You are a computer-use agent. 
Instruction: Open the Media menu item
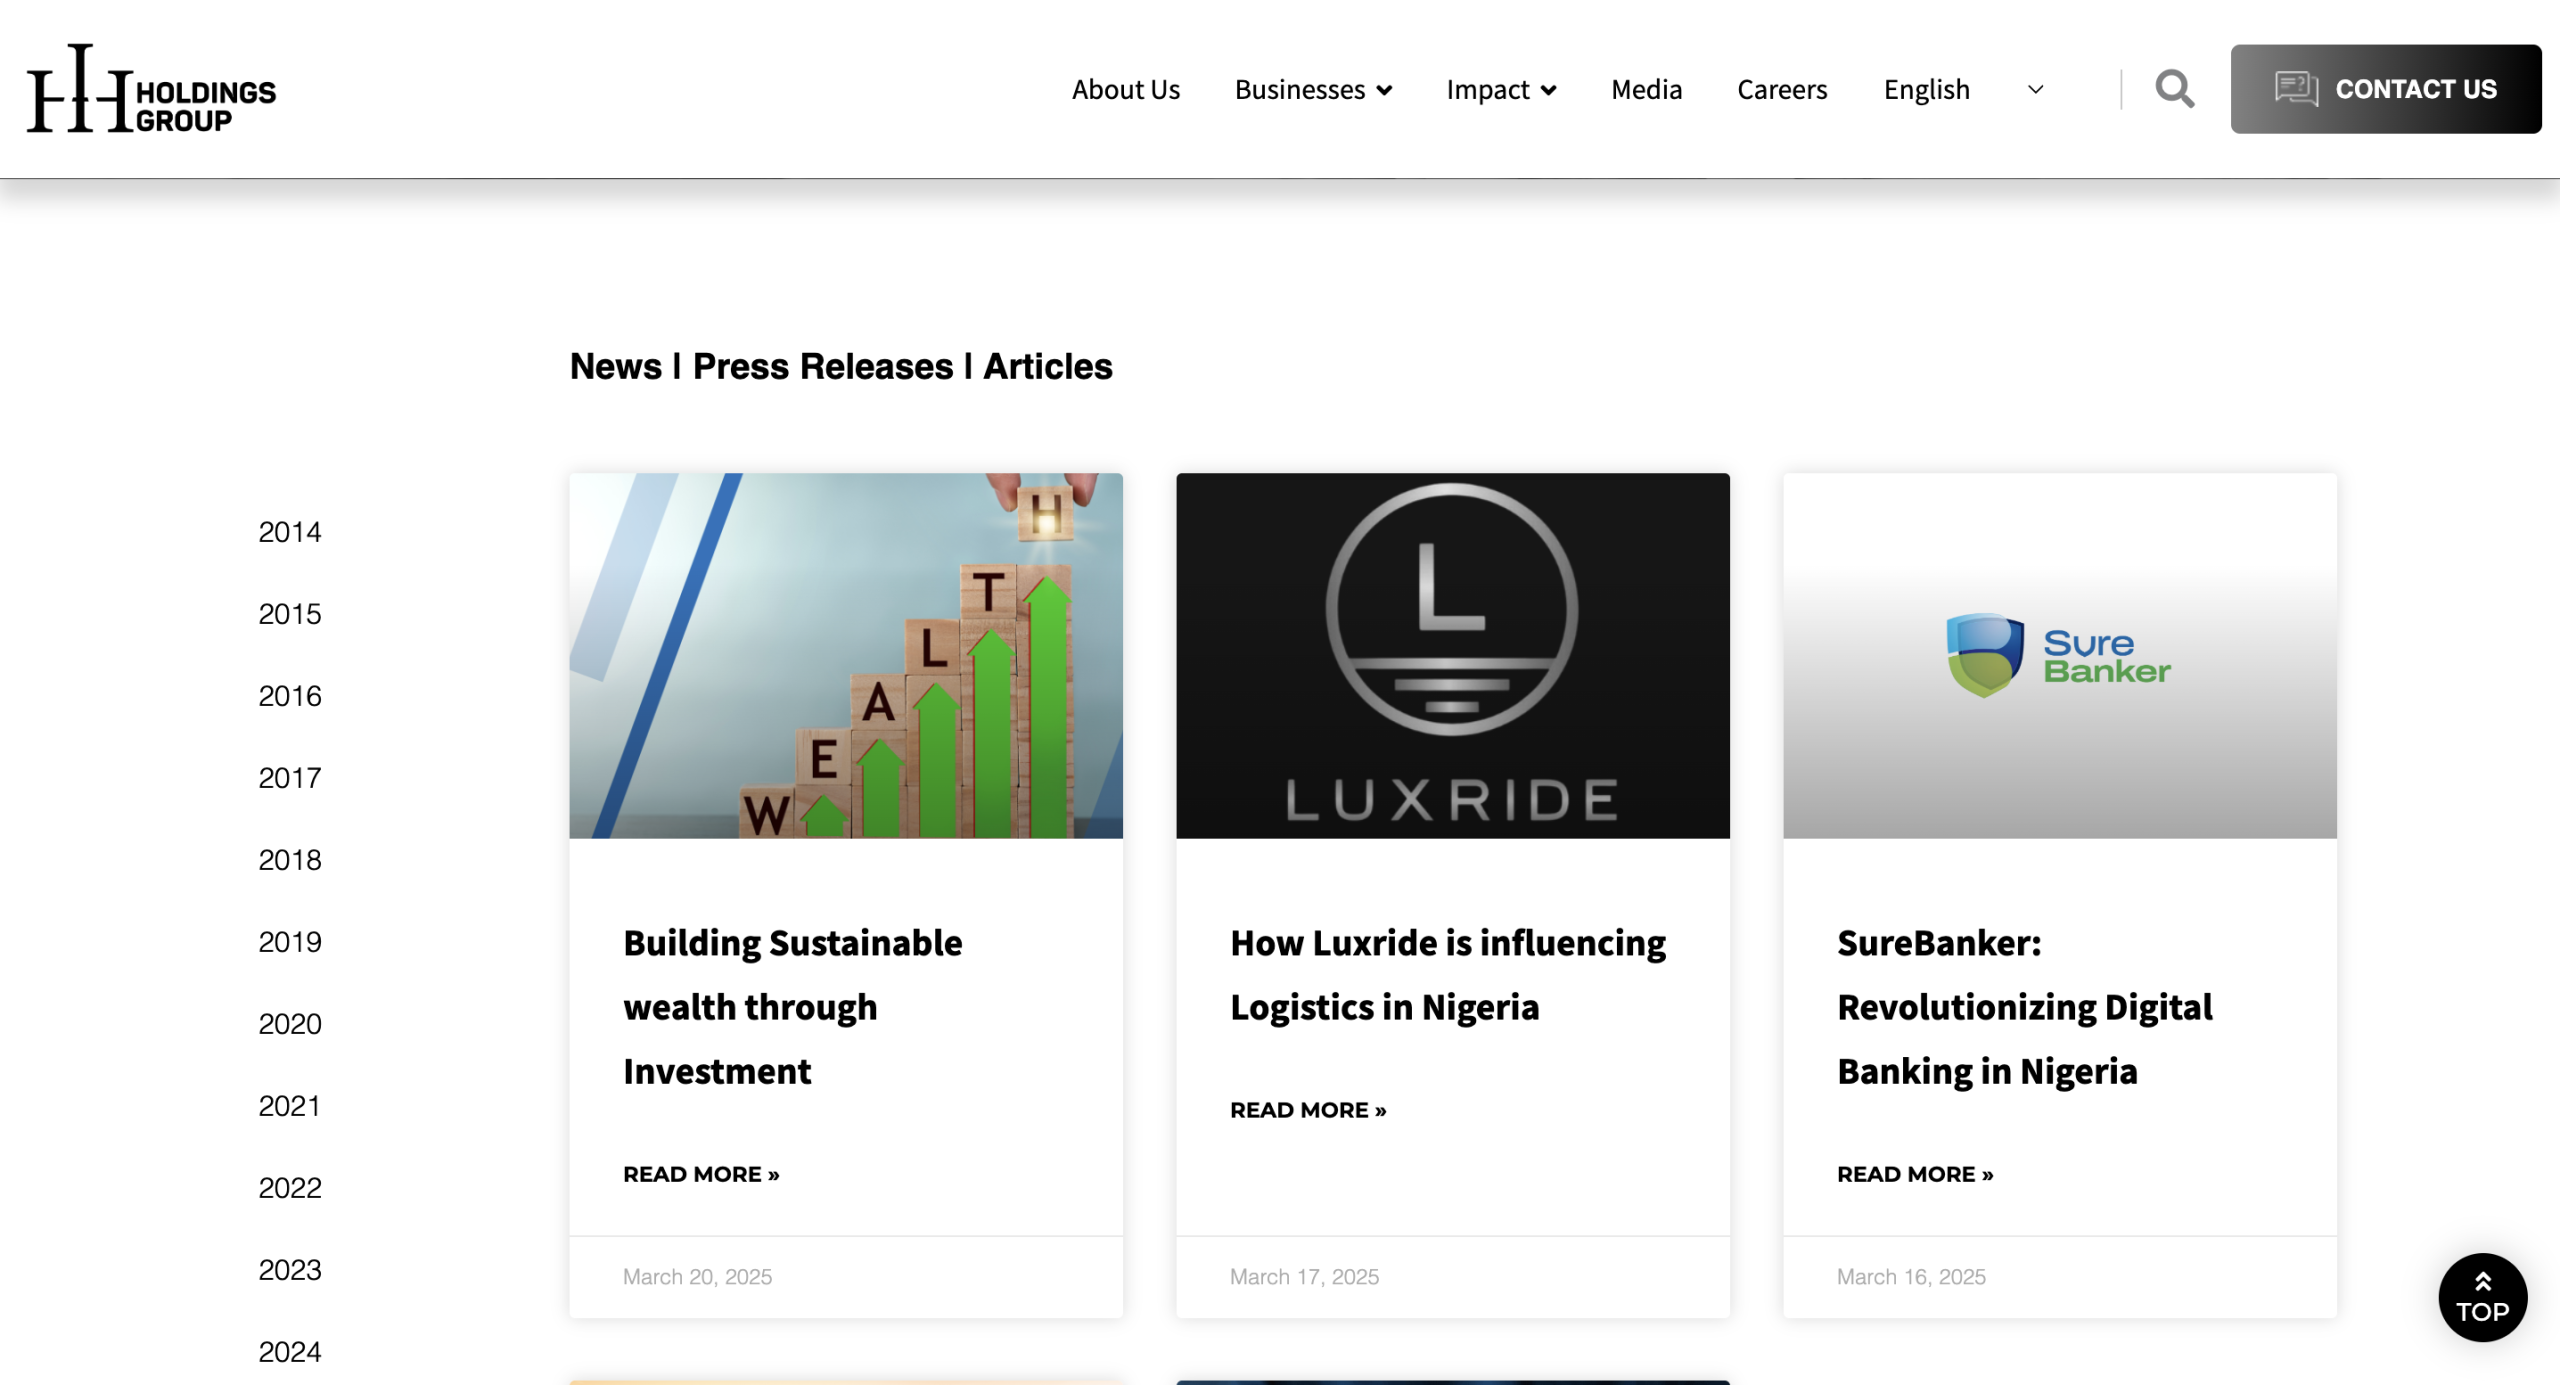coord(1646,89)
